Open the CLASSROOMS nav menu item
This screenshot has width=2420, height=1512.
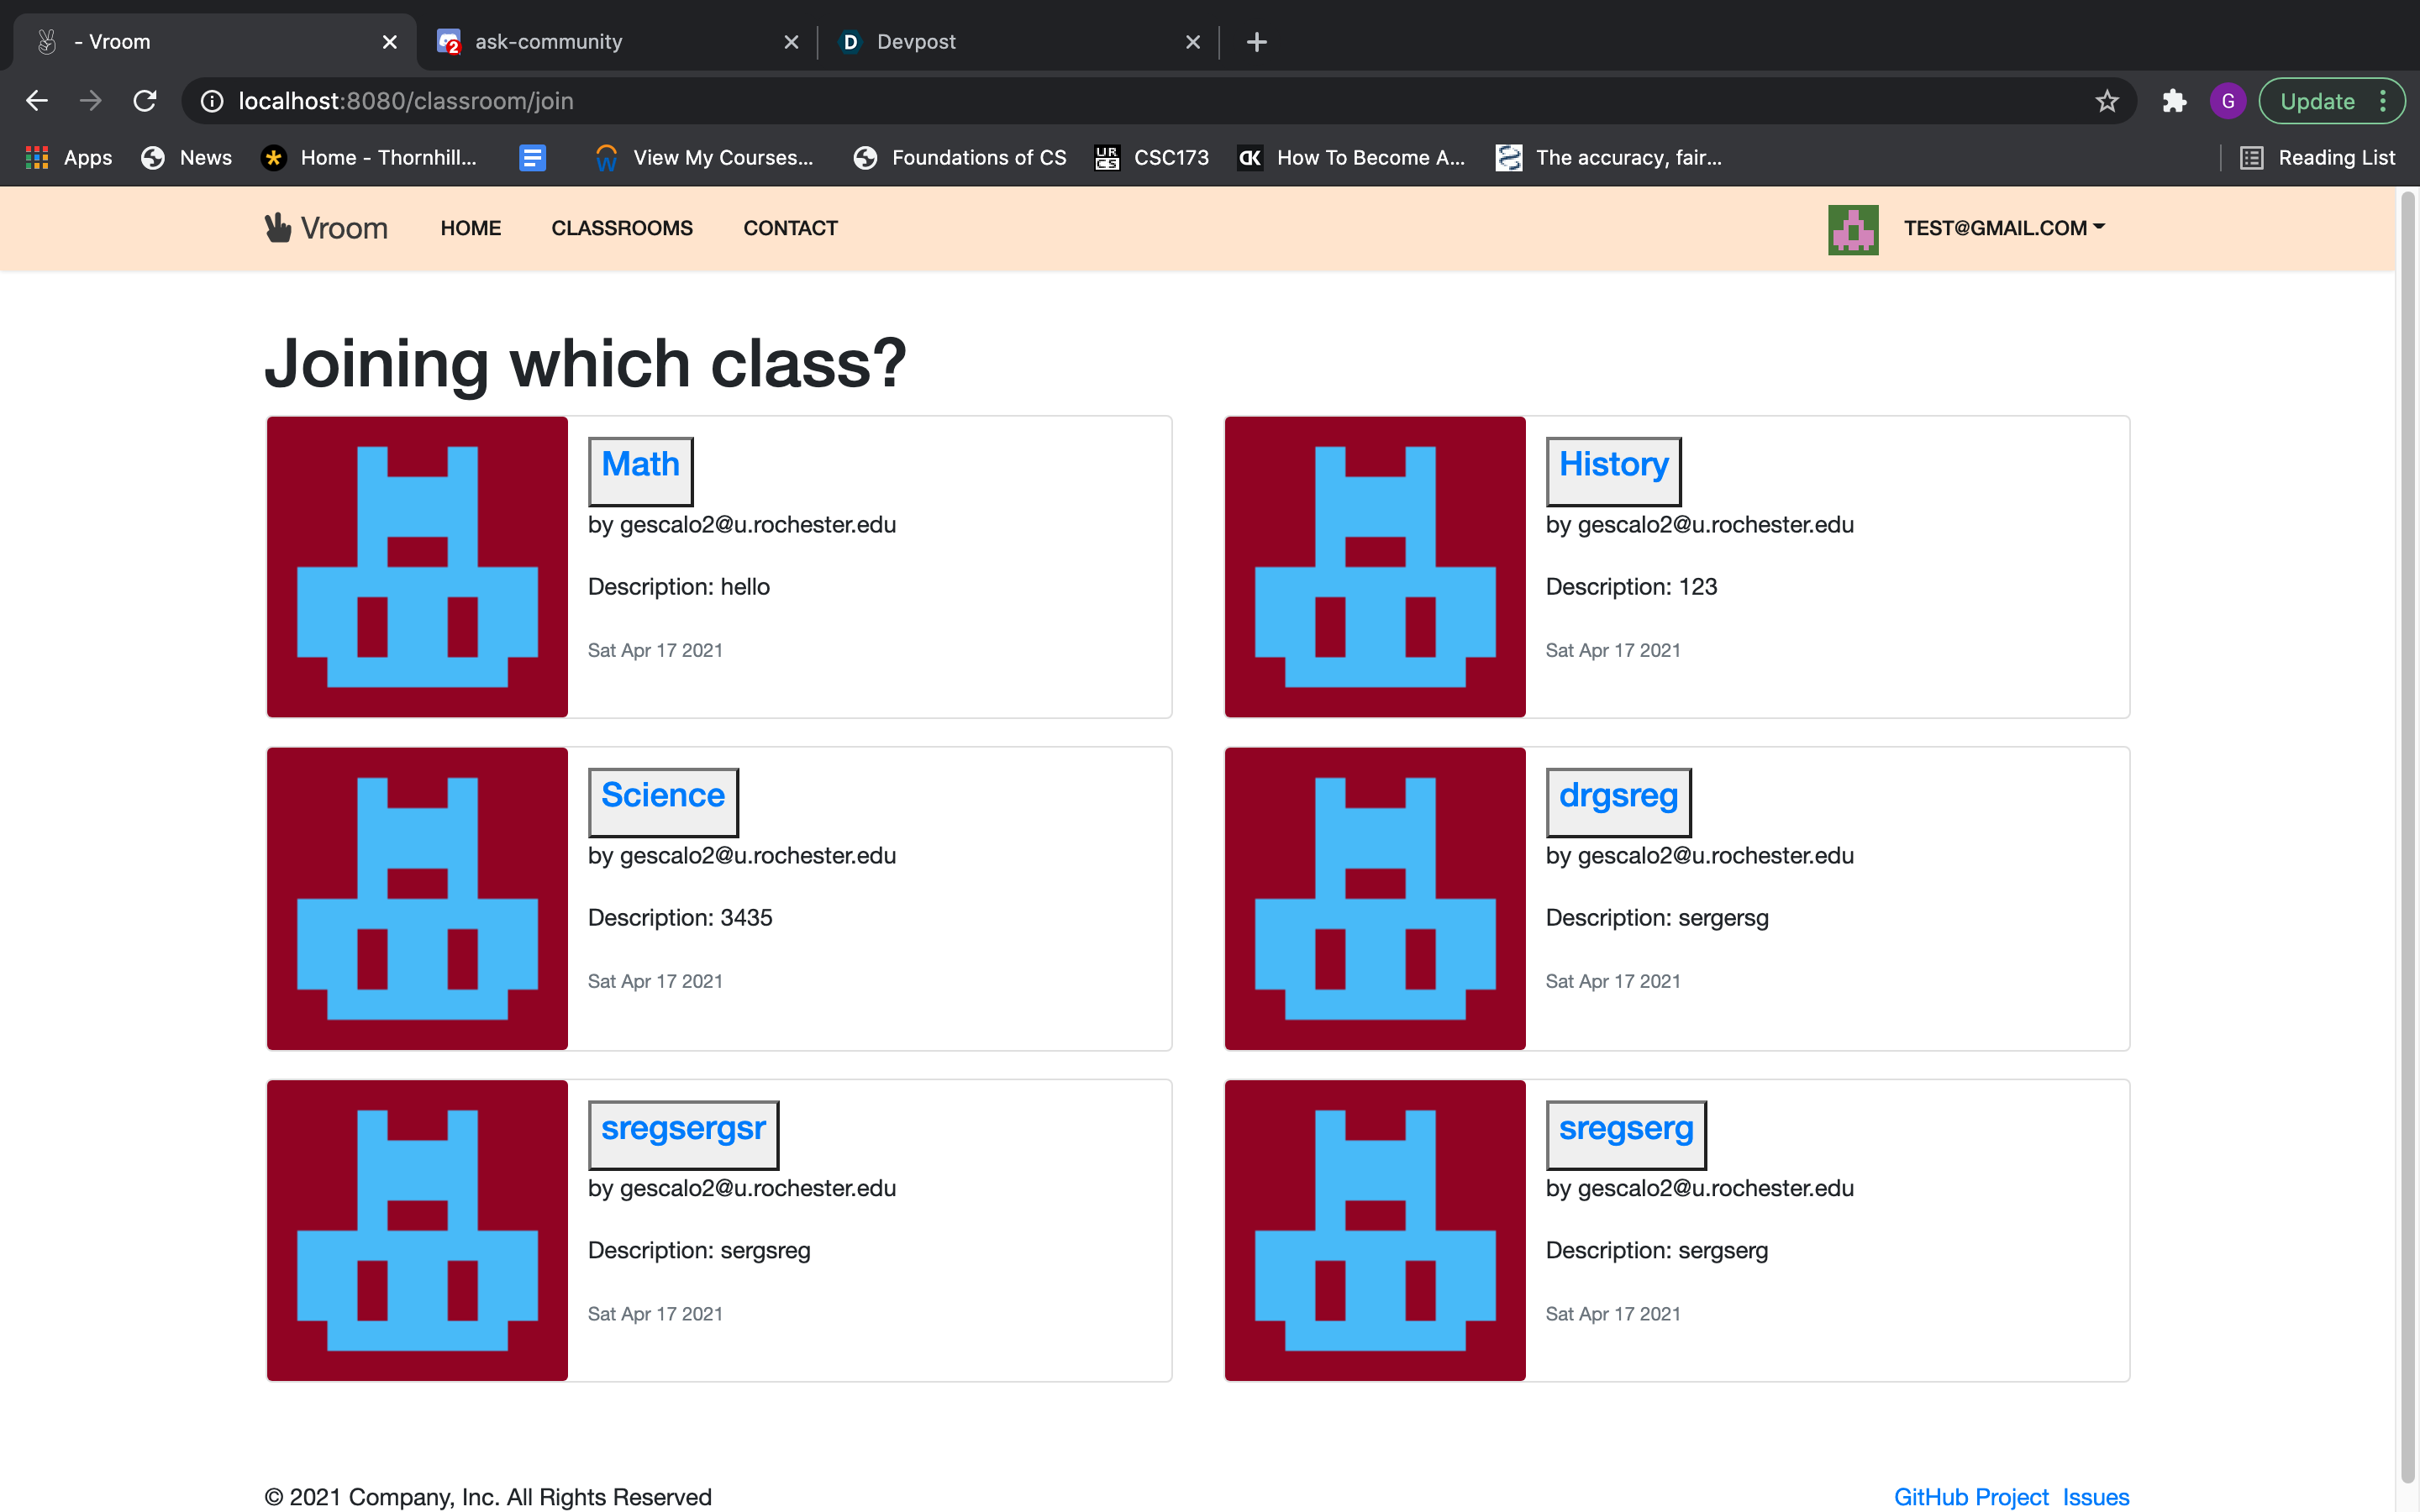621,228
